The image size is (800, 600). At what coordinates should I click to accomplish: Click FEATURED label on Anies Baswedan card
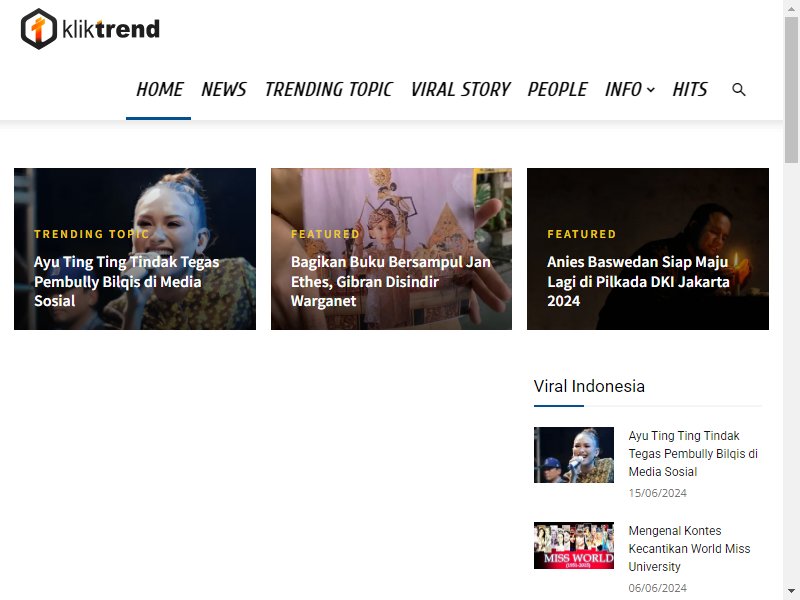coord(582,234)
